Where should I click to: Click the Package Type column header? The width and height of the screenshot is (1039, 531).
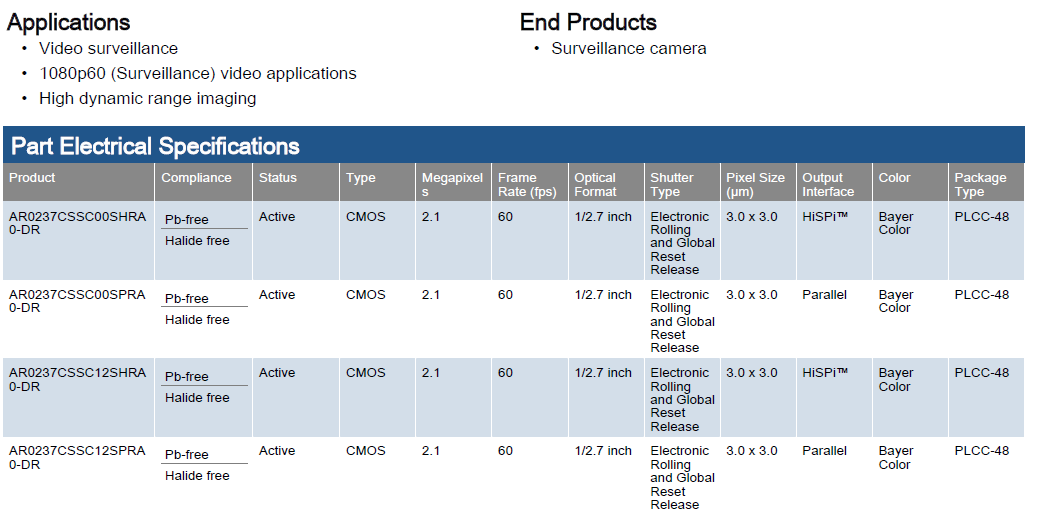(980, 184)
